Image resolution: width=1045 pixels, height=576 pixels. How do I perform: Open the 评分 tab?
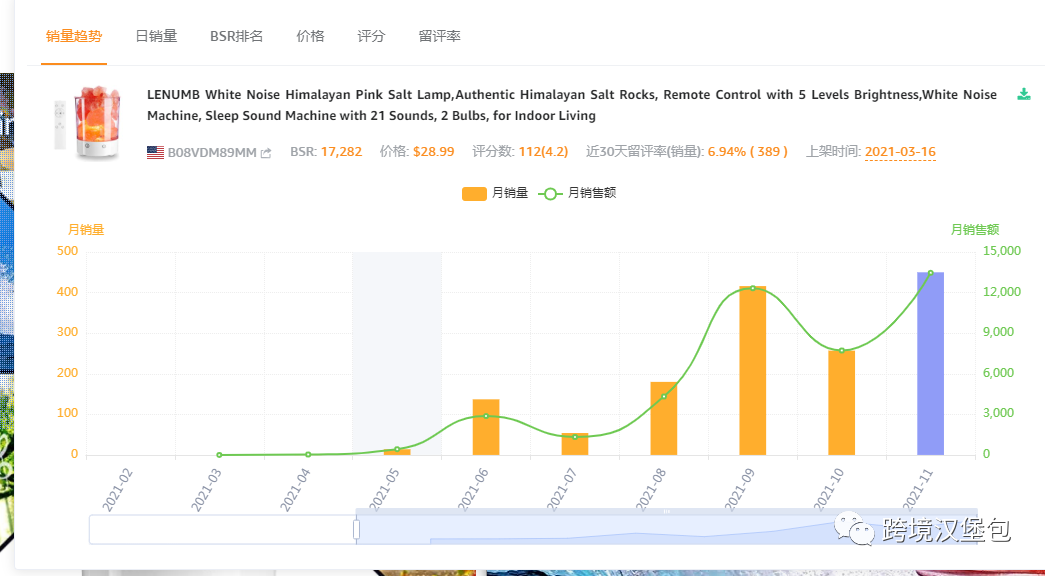(x=371, y=36)
